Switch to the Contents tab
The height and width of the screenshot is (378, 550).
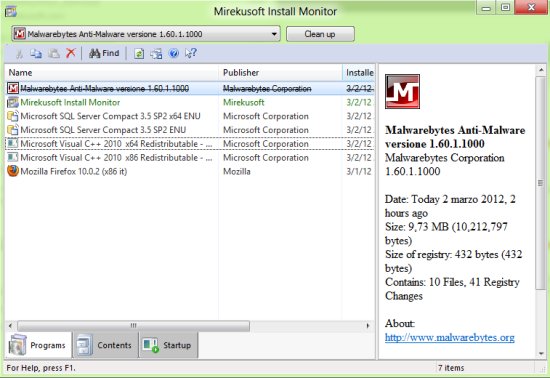[105, 345]
